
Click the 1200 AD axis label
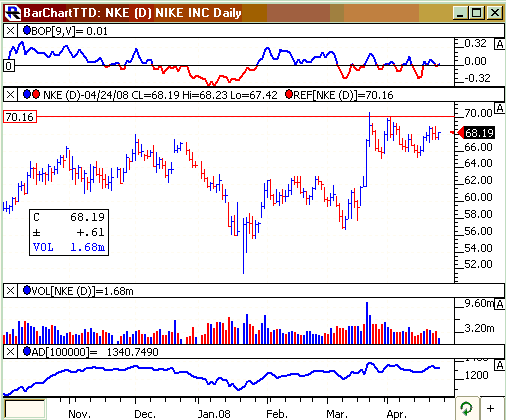tap(477, 375)
